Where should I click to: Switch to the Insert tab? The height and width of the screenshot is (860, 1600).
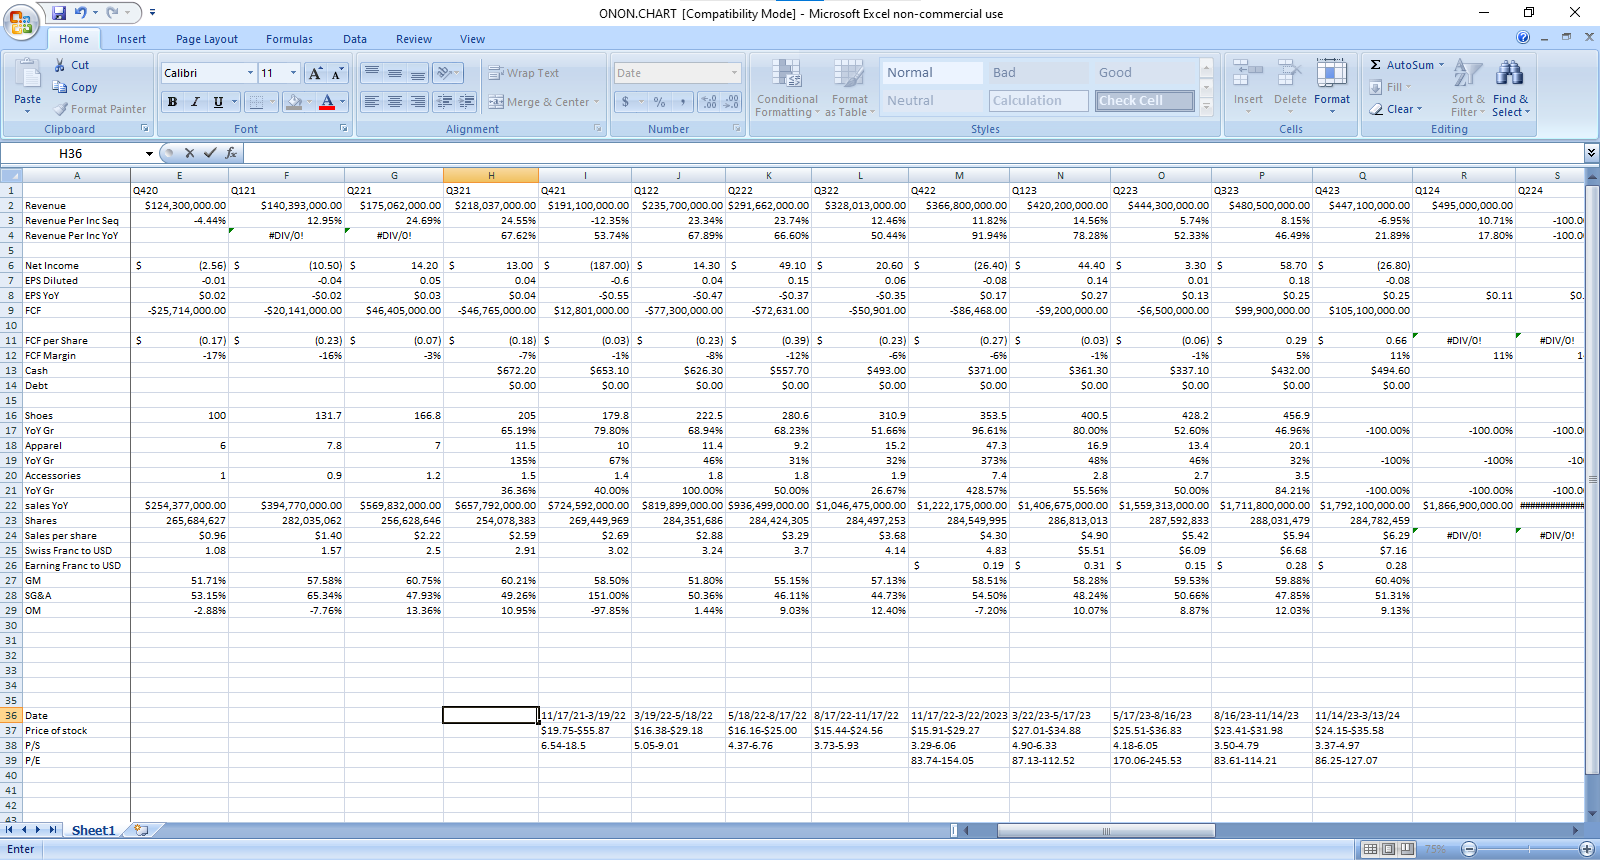131,39
